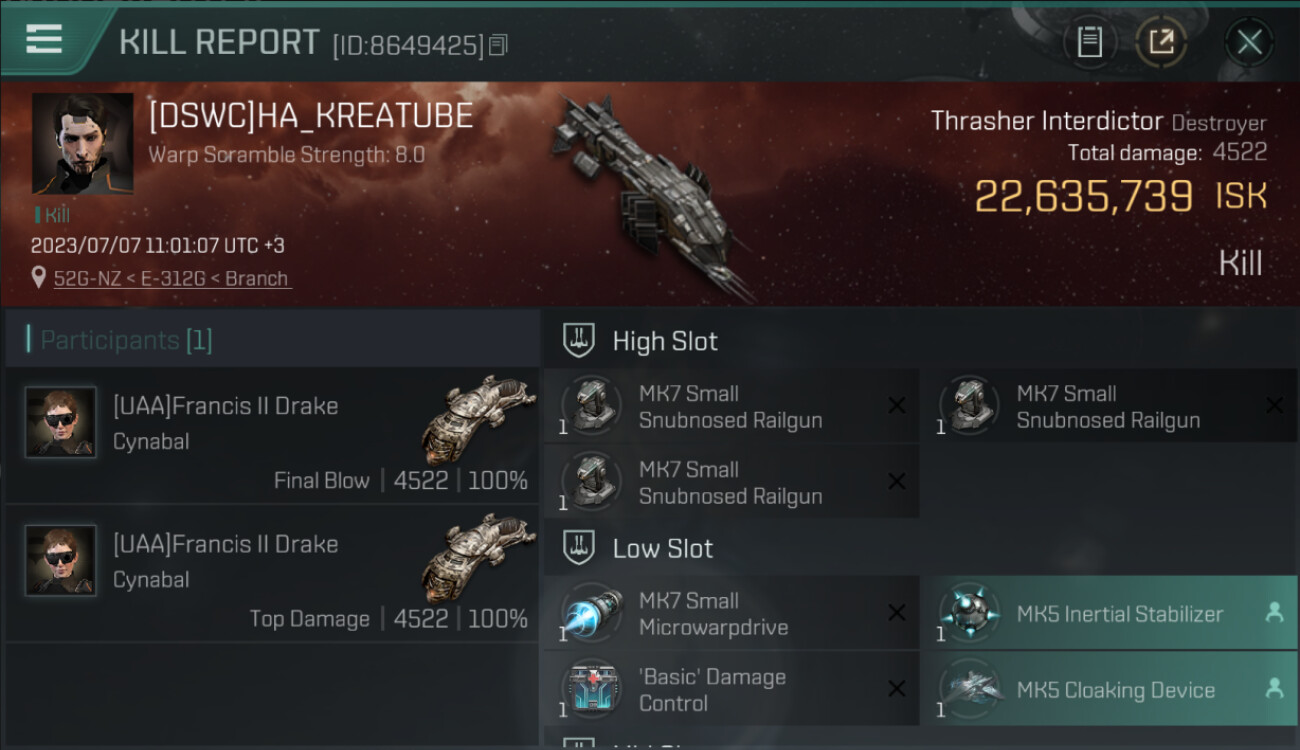Open HA_KREATUBE pilot portrait
This screenshot has width=1300, height=750.
click(82, 144)
